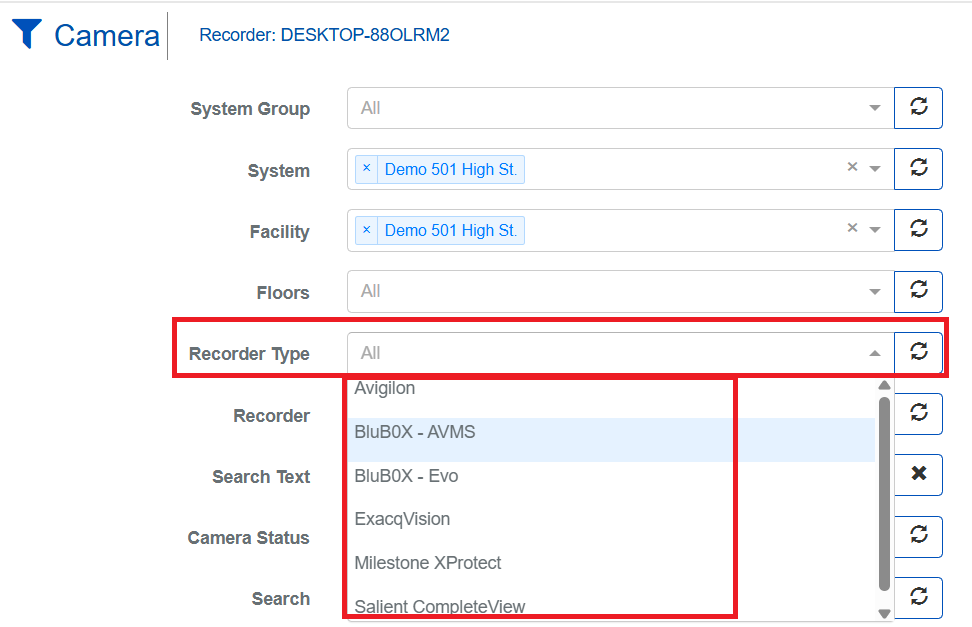Screen dimensions: 972x627
Task: Refresh the Recorder field
Action: [918, 414]
